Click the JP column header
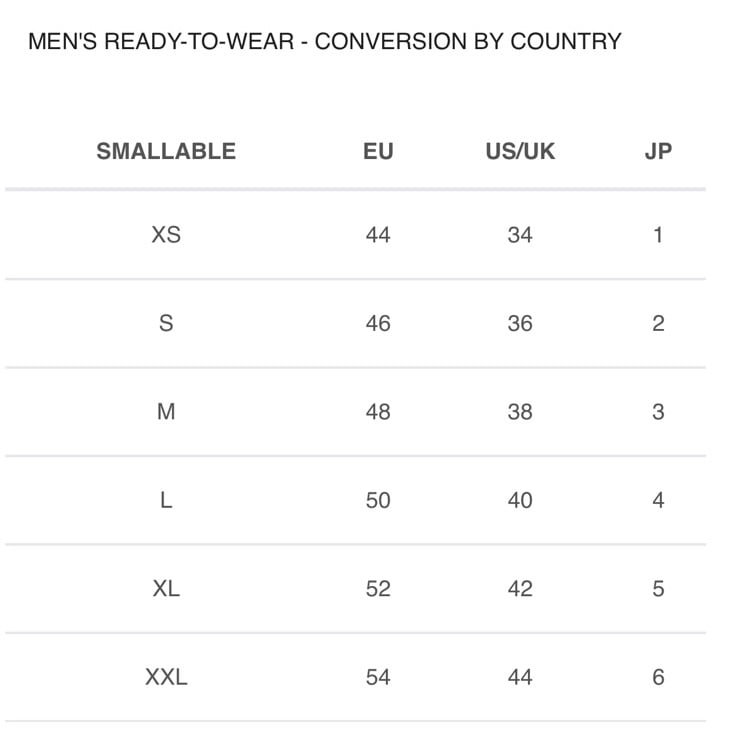This screenshot has width=739, height=744. (658, 151)
